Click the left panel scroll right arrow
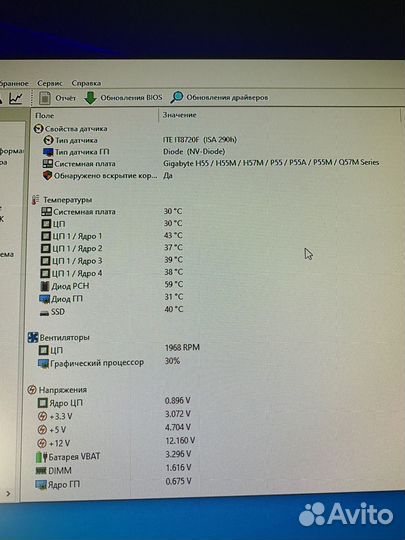This screenshot has height=540, width=405. pos(8,494)
